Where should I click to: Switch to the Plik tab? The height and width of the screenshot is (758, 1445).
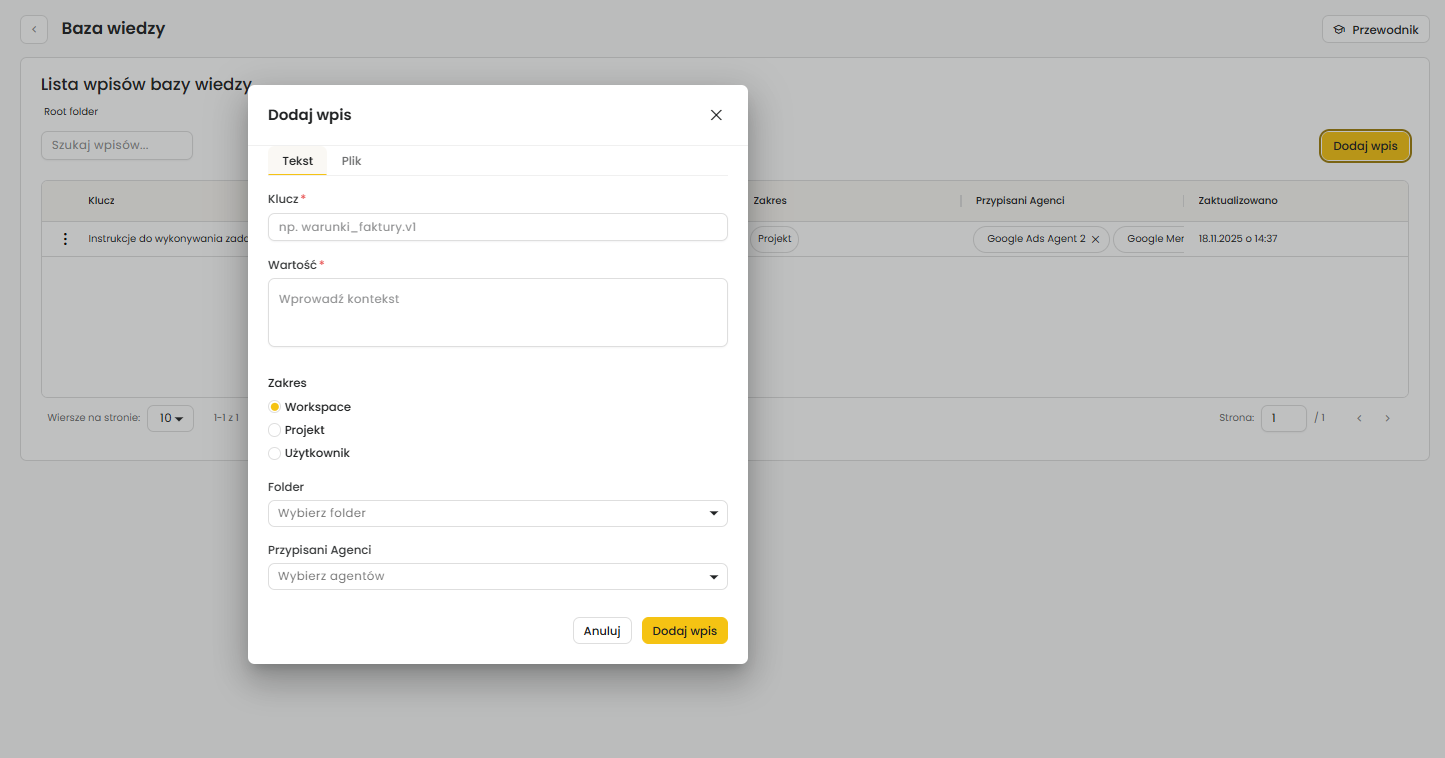point(351,161)
